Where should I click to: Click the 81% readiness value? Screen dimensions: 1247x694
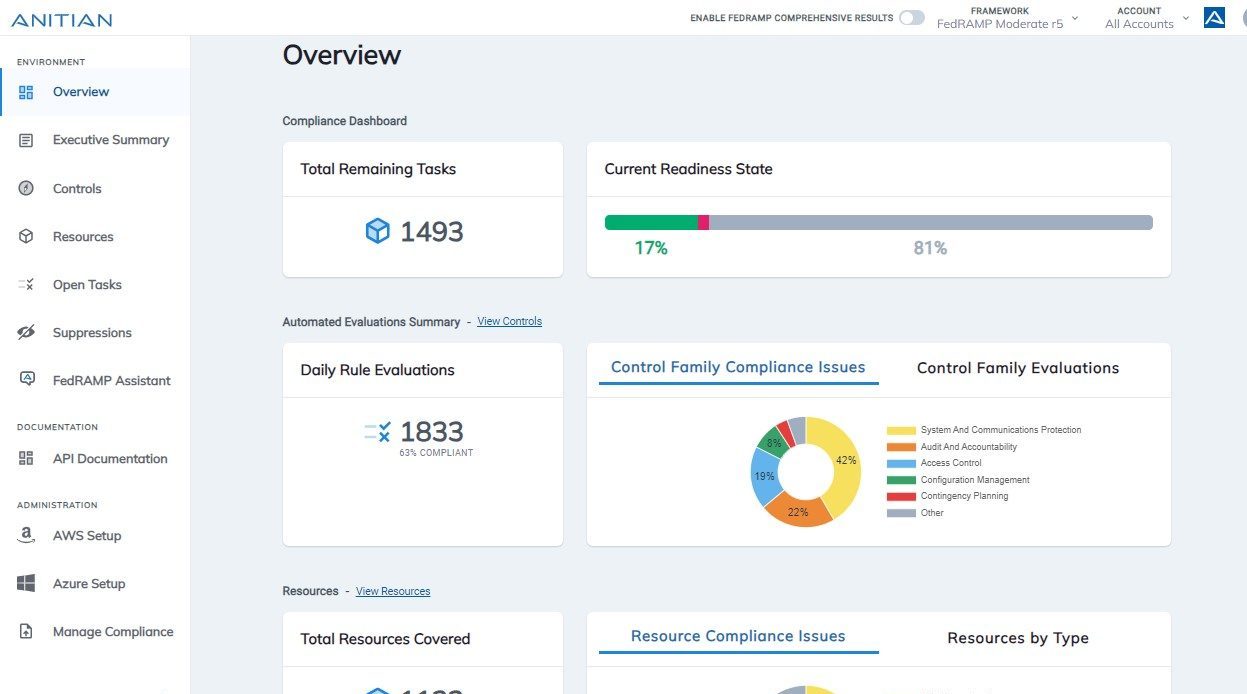point(930,248)
